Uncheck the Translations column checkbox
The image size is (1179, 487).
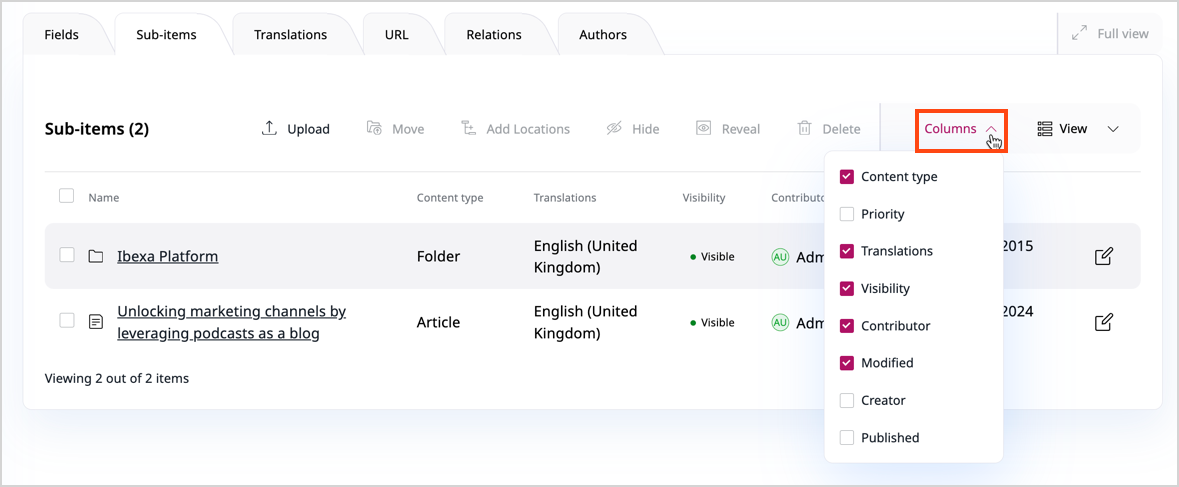(x=847, y=251)
